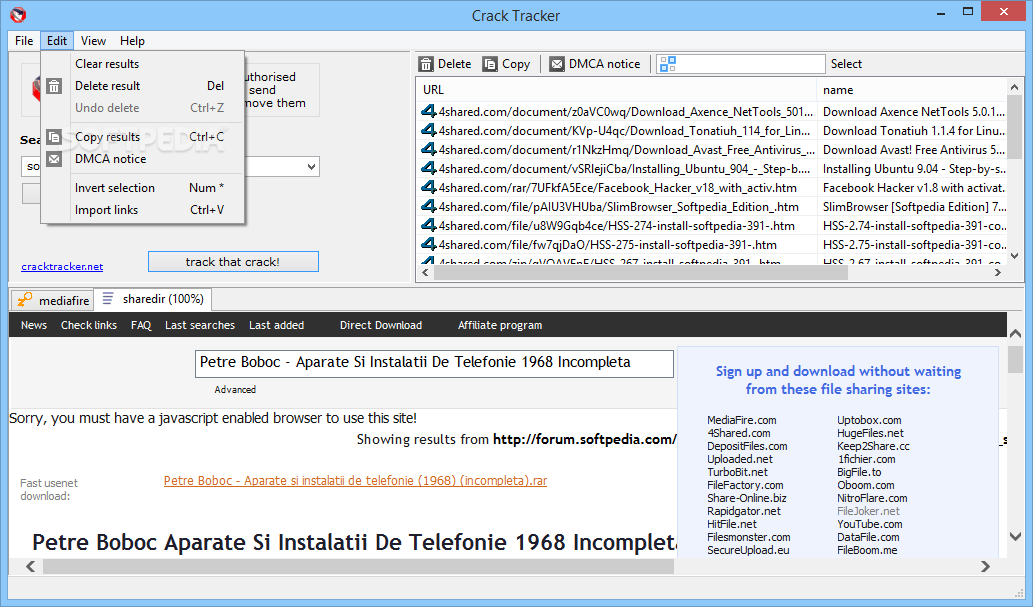Click results list horizontal scroll left arrow
The image size is (1033, 607).
[426, 272]
